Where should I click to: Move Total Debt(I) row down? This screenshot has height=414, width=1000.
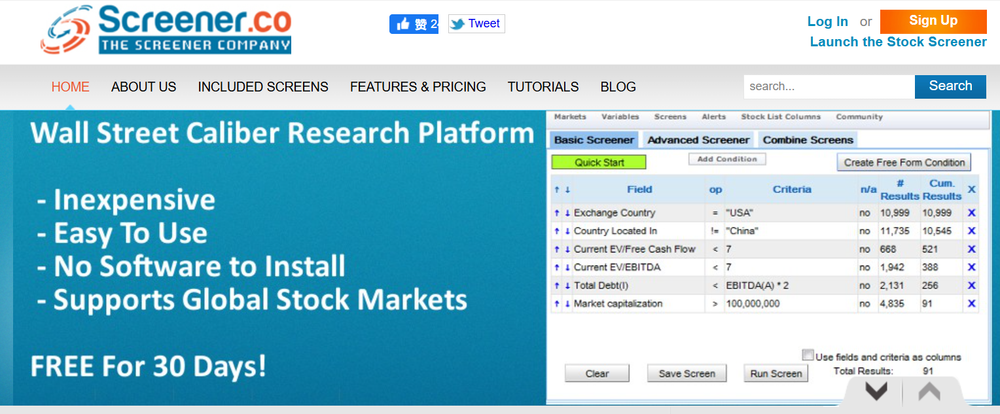[x=567, y=286]
